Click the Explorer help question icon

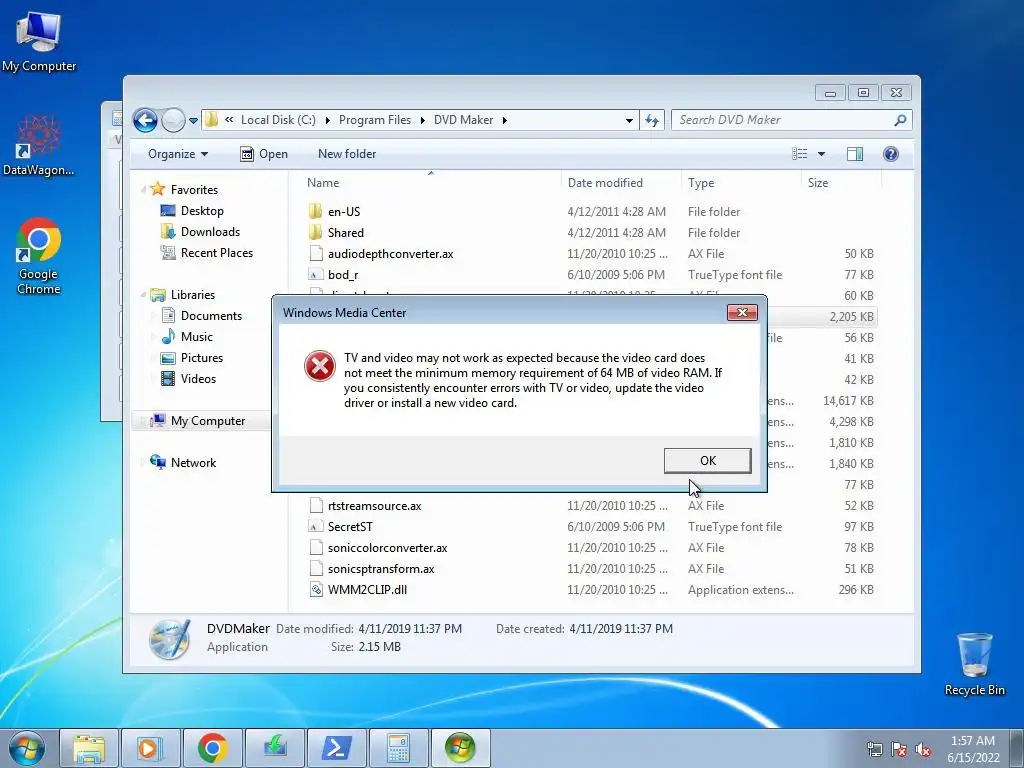click(890, 154)
